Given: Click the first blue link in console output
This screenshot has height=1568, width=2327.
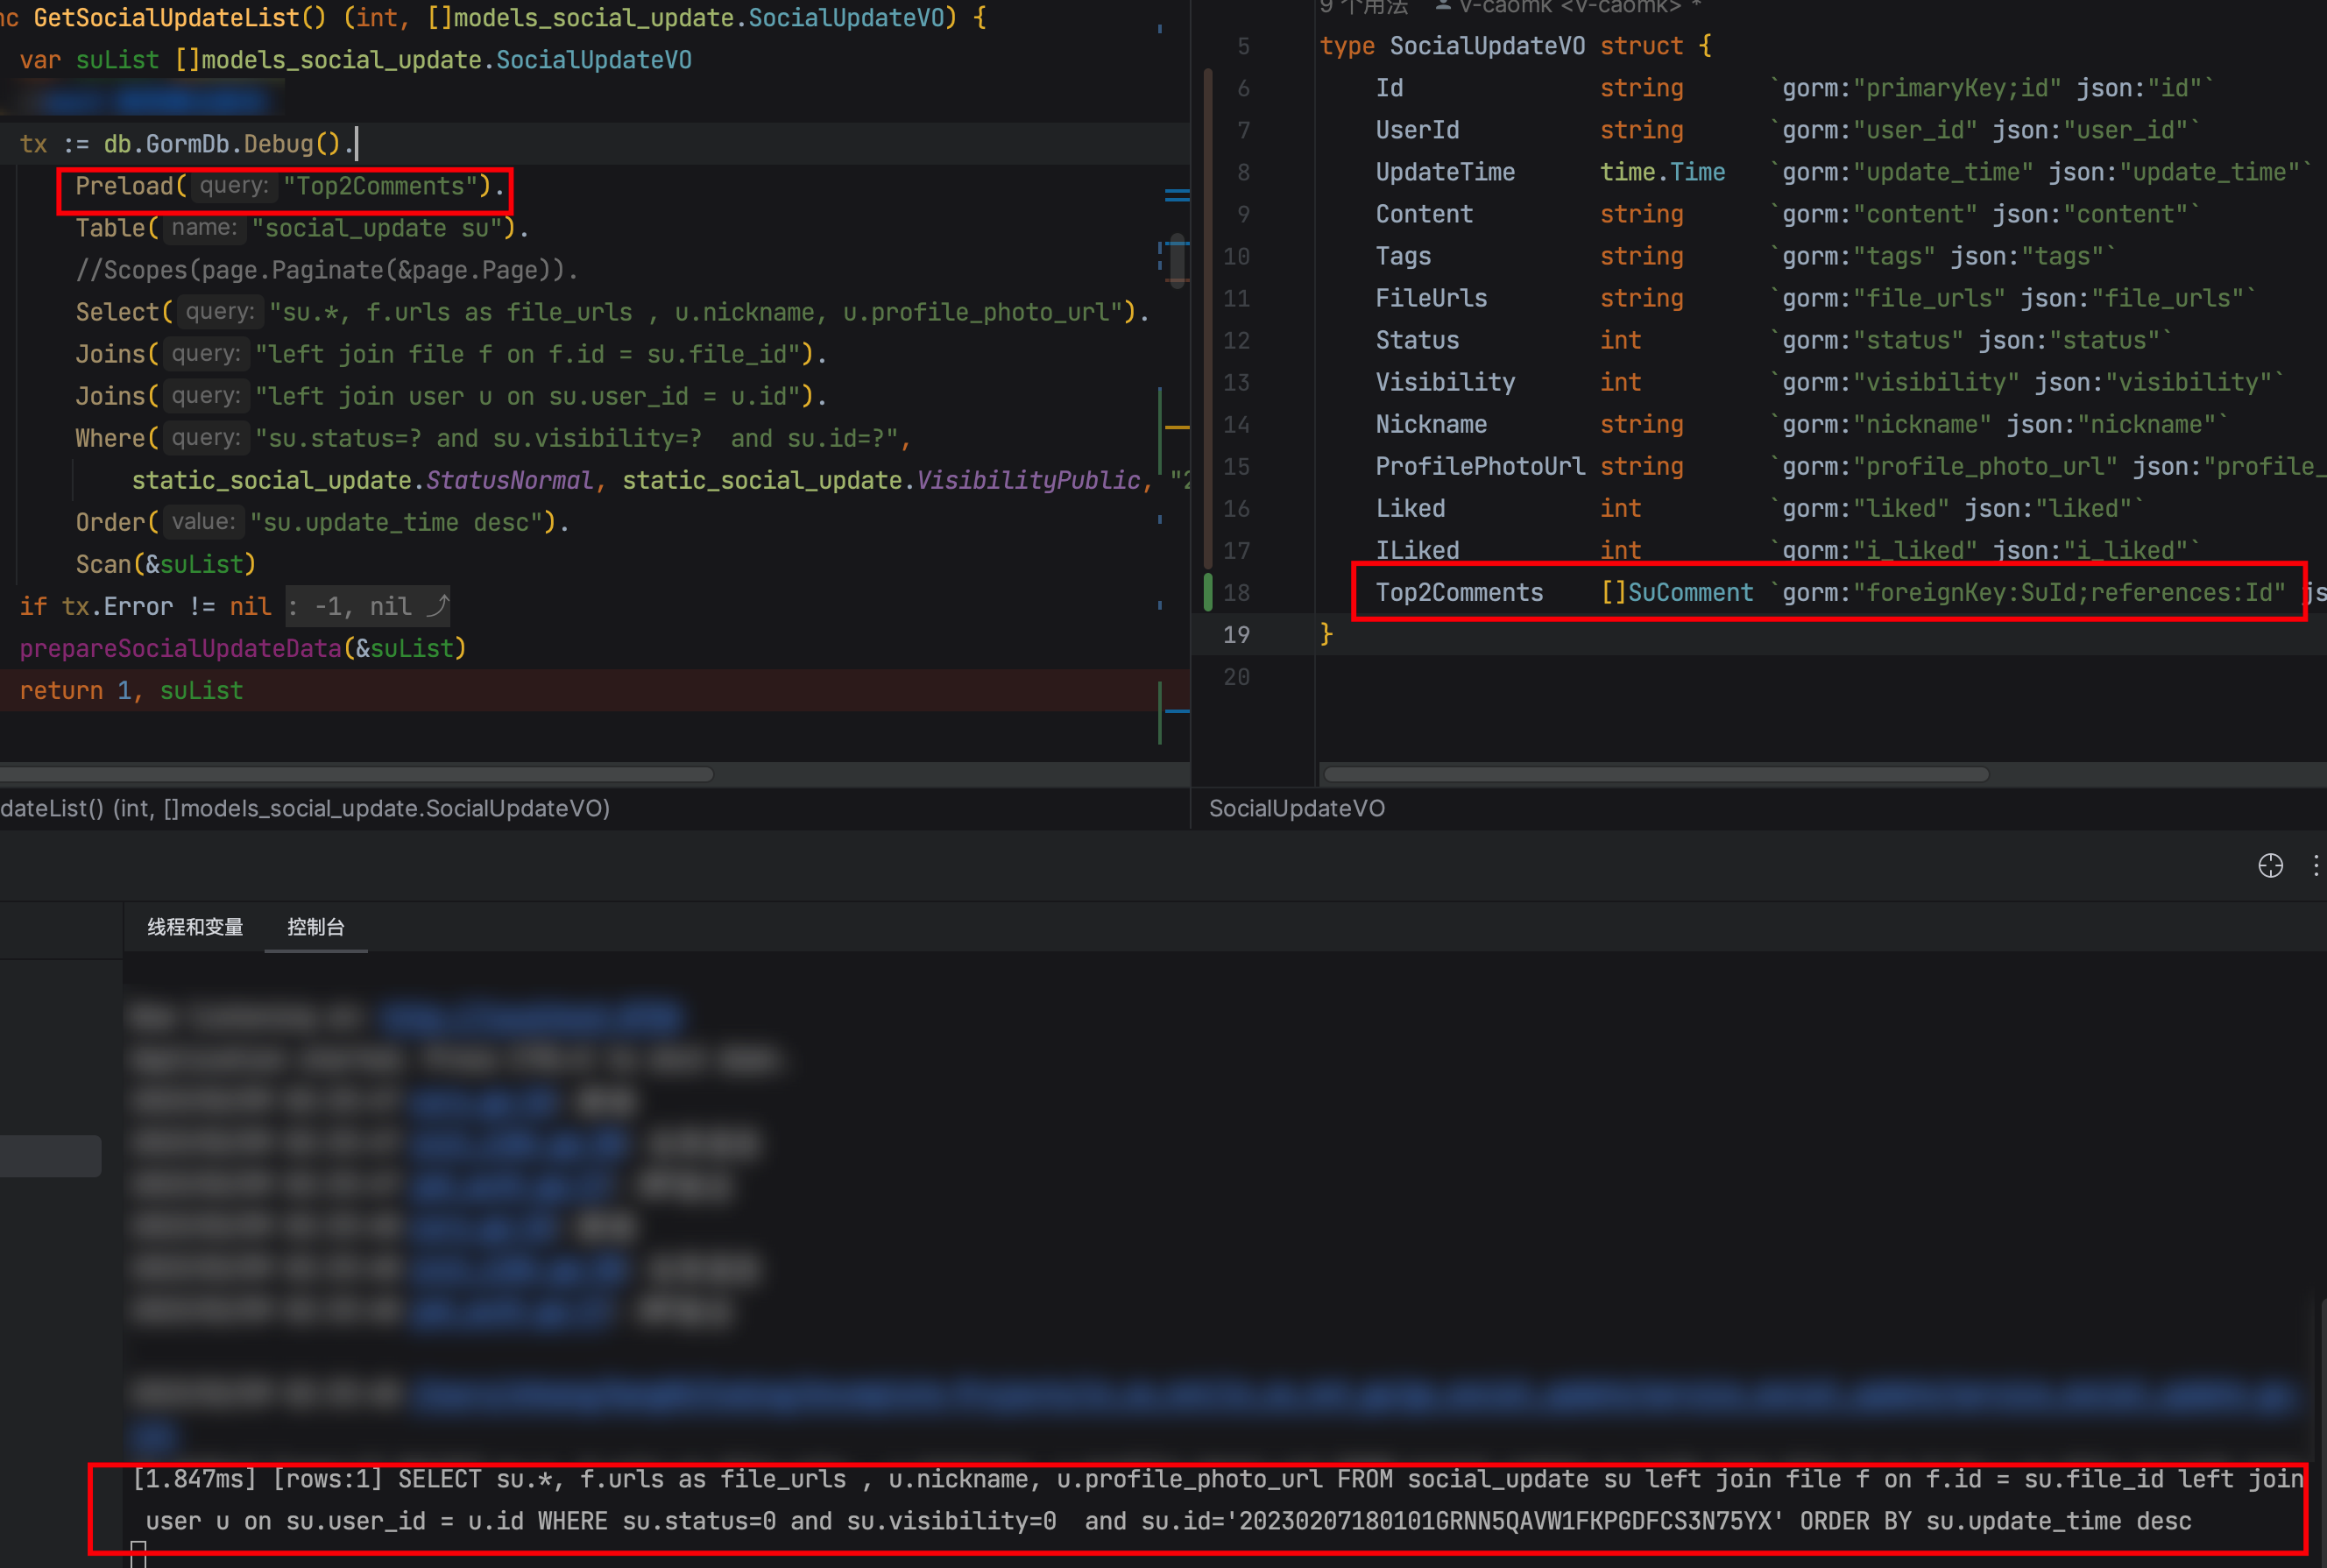Looking at the screenshot, I should coord(531,1018).
